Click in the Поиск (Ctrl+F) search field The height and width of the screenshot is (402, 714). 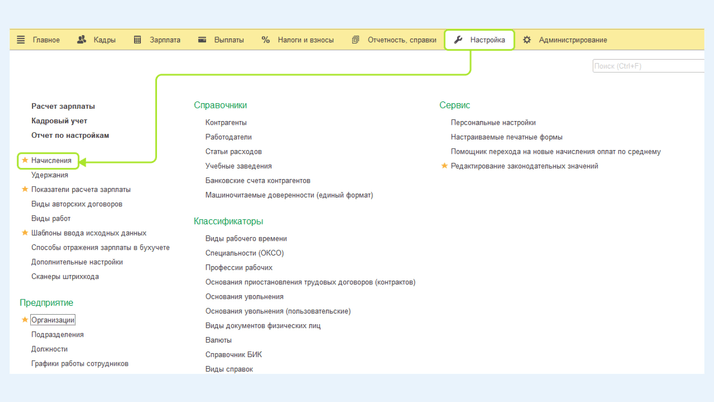point(648,66)
